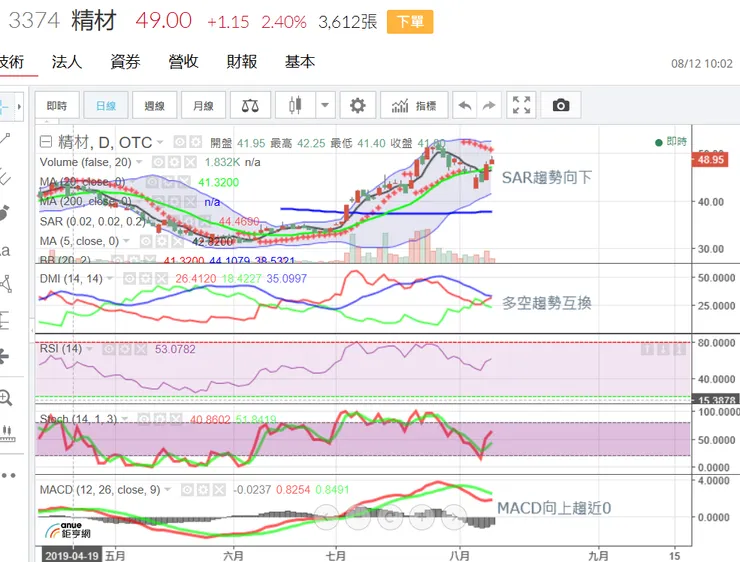740x562 pixels.
Task: Select the candle ruler measure tool
Action: [x=7, y=433]
